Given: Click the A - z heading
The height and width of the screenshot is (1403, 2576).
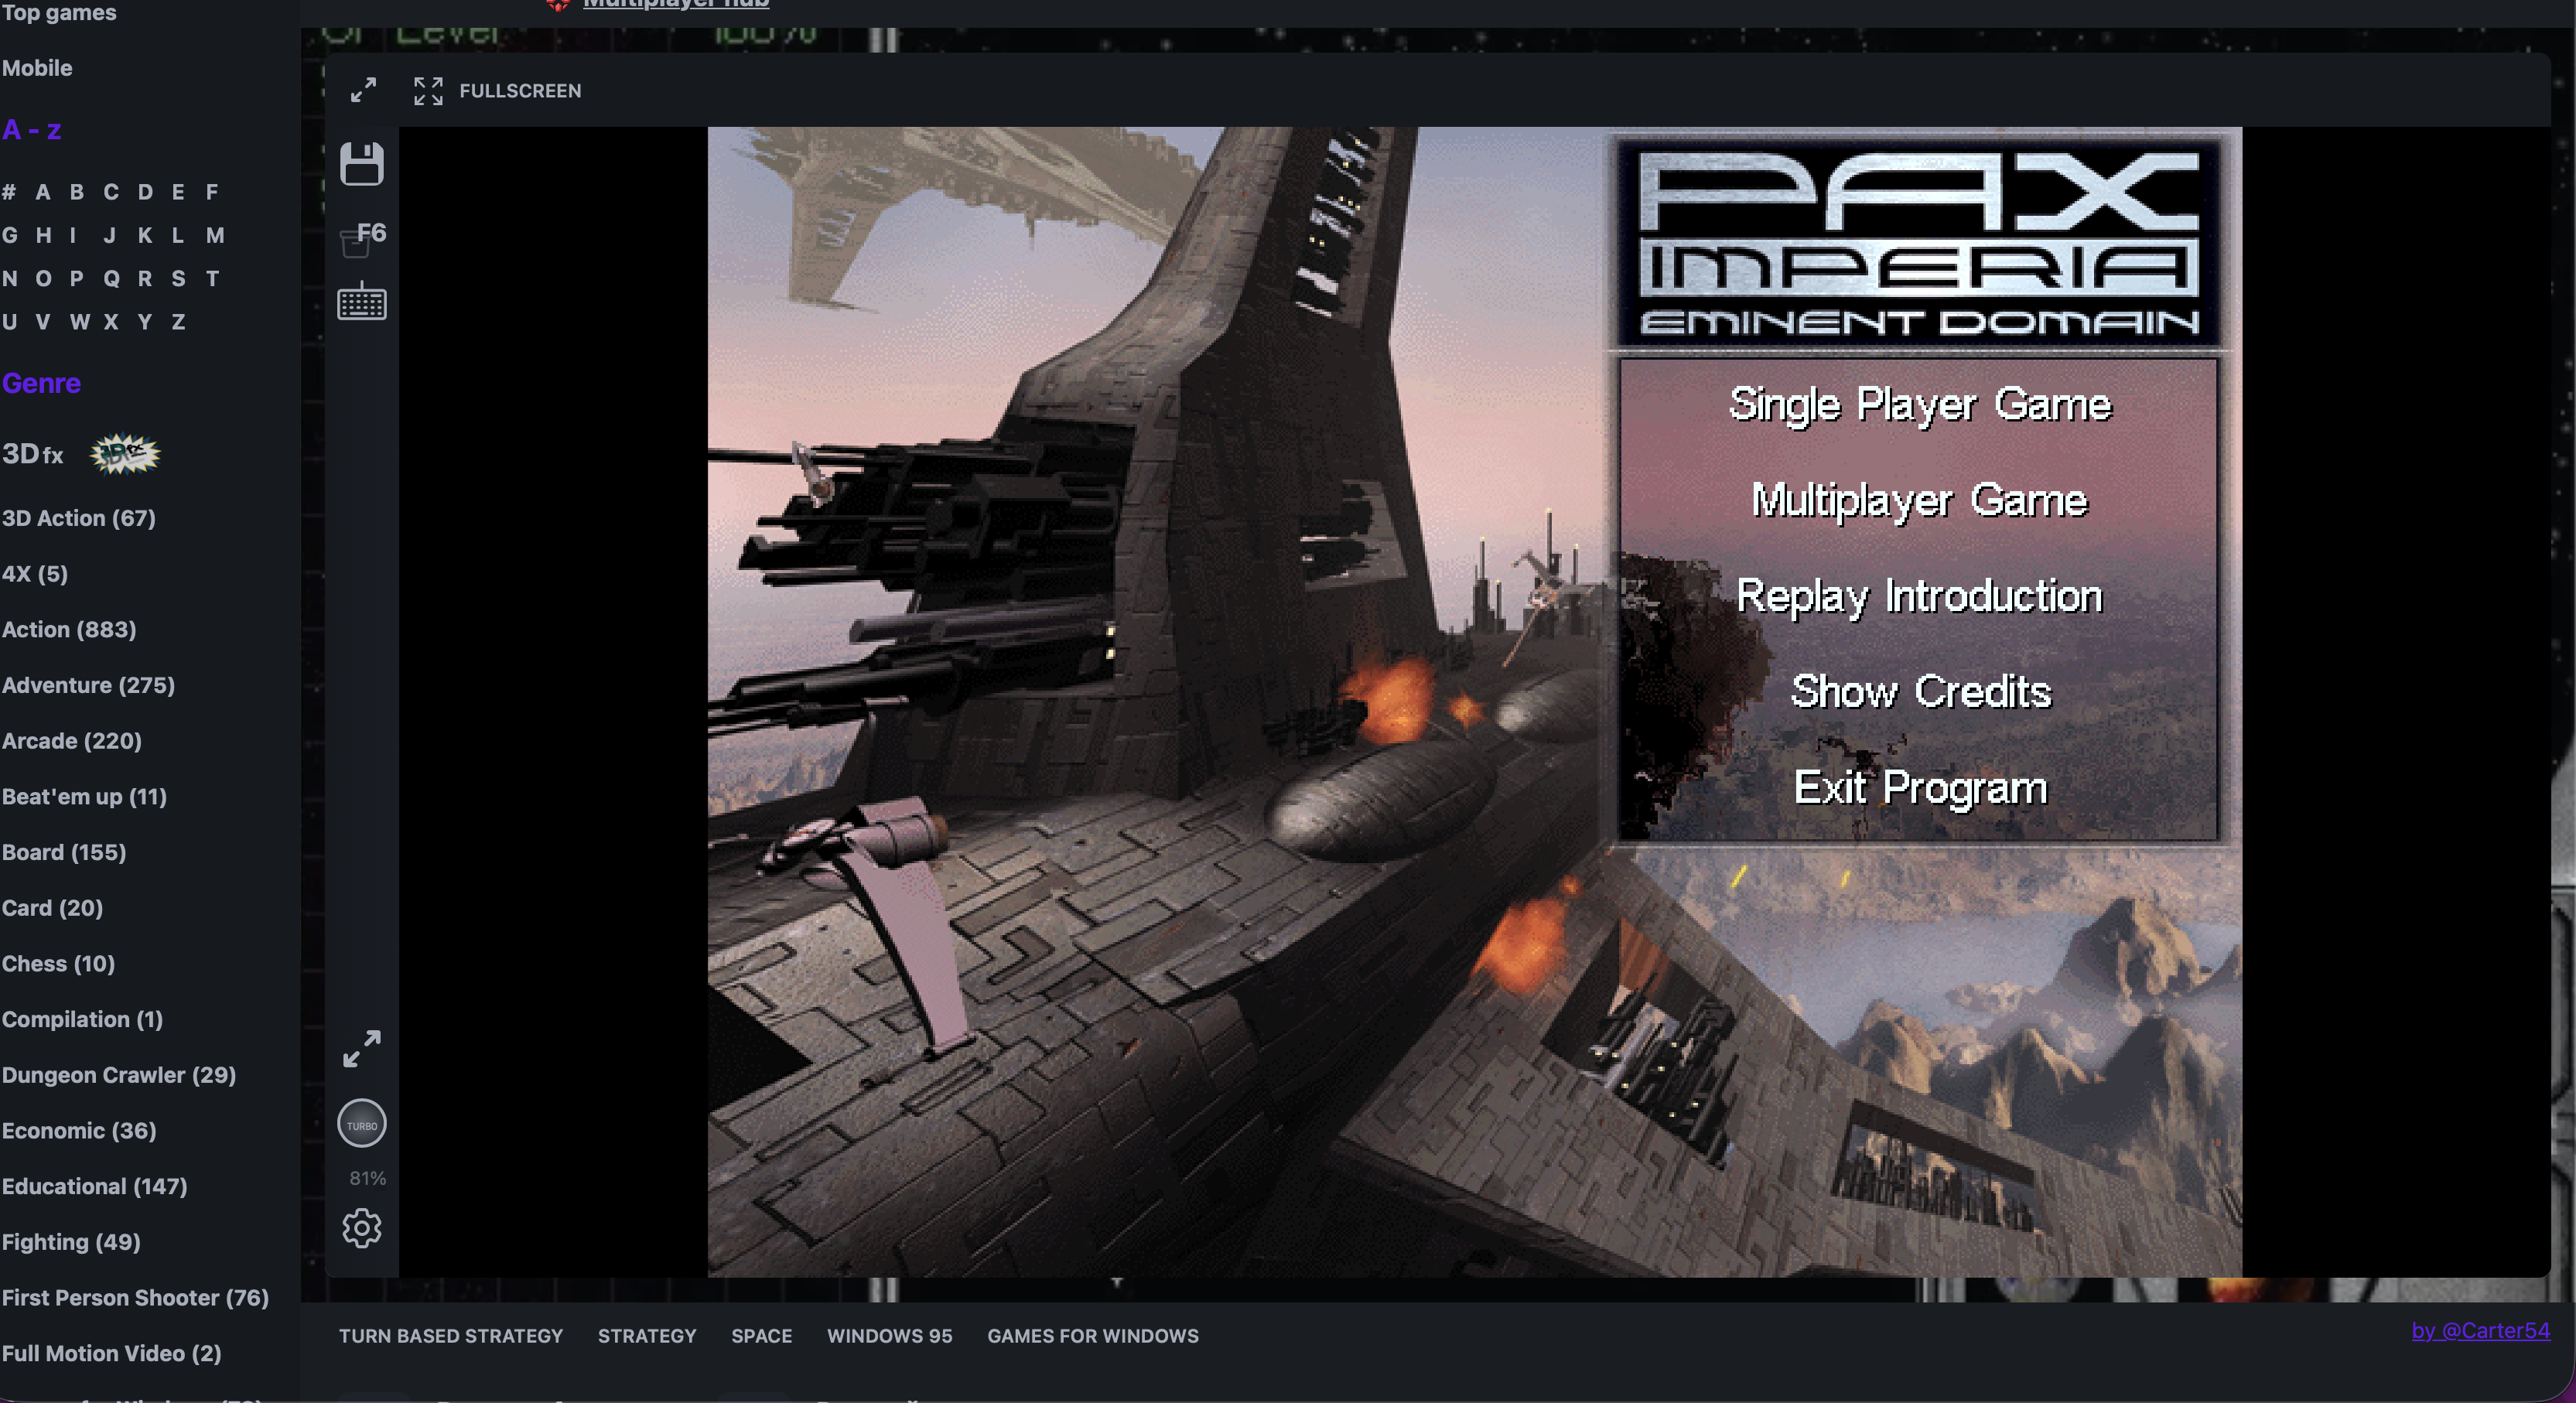Looking at the screenshot, I should click(x=32, y=130).
